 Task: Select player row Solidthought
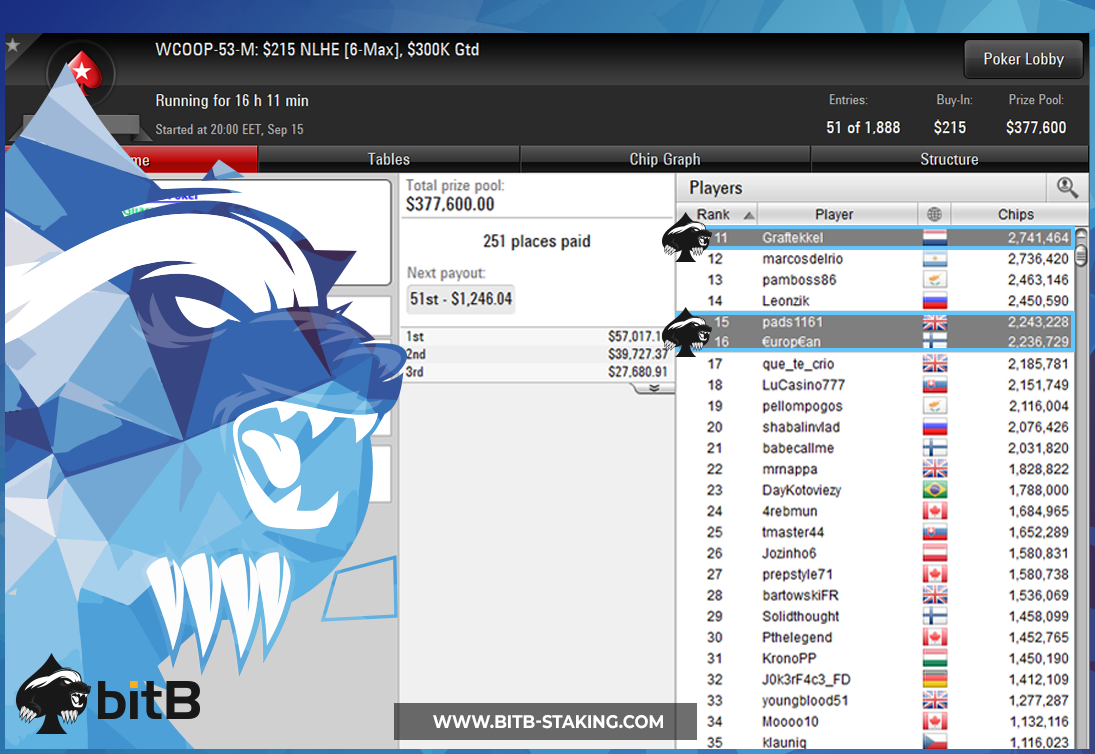[876, 616]
